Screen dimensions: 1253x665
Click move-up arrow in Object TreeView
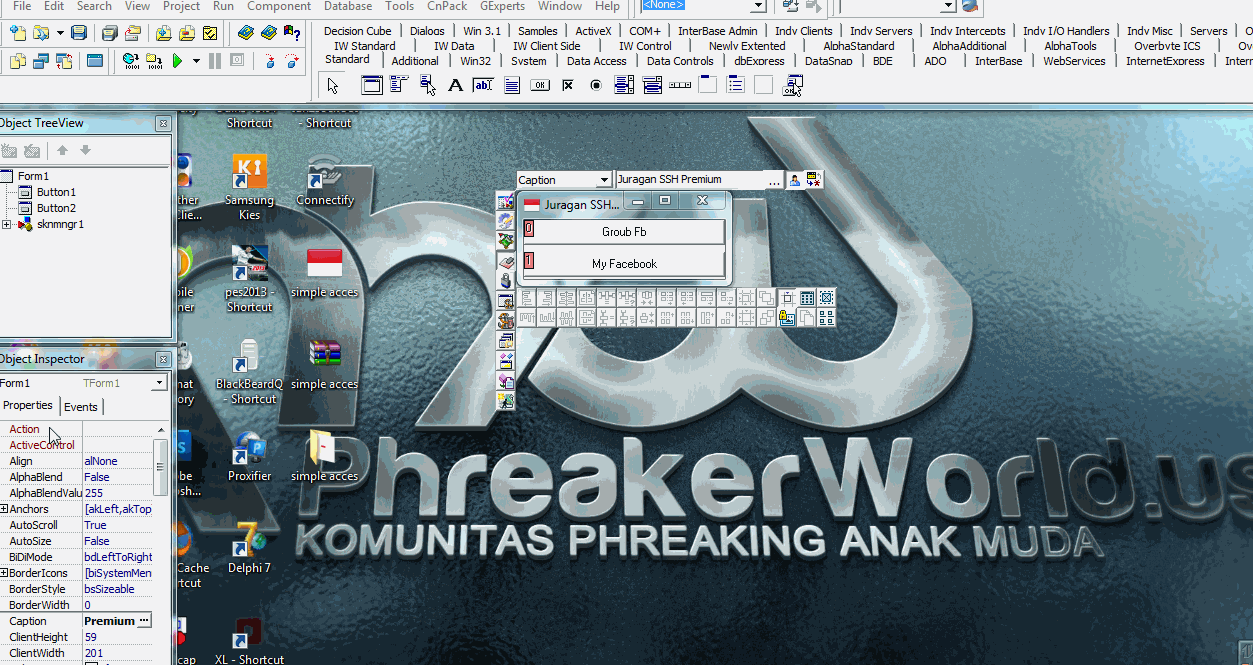click(x=62, y=151)
